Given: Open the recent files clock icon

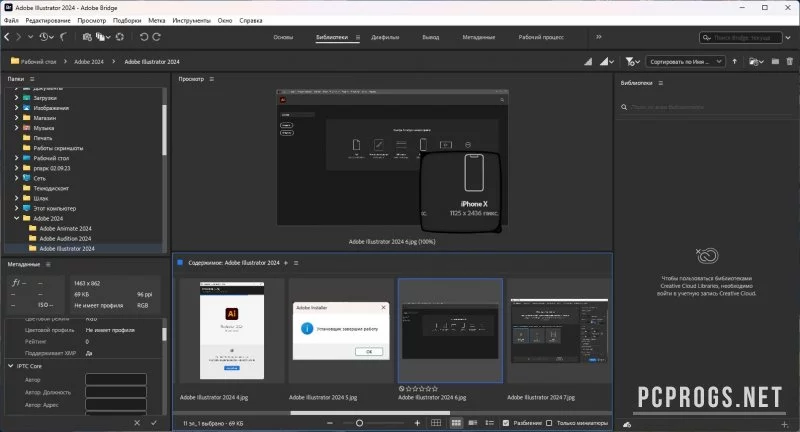Looking at the screenshot, I should click(x=44, y=37).
